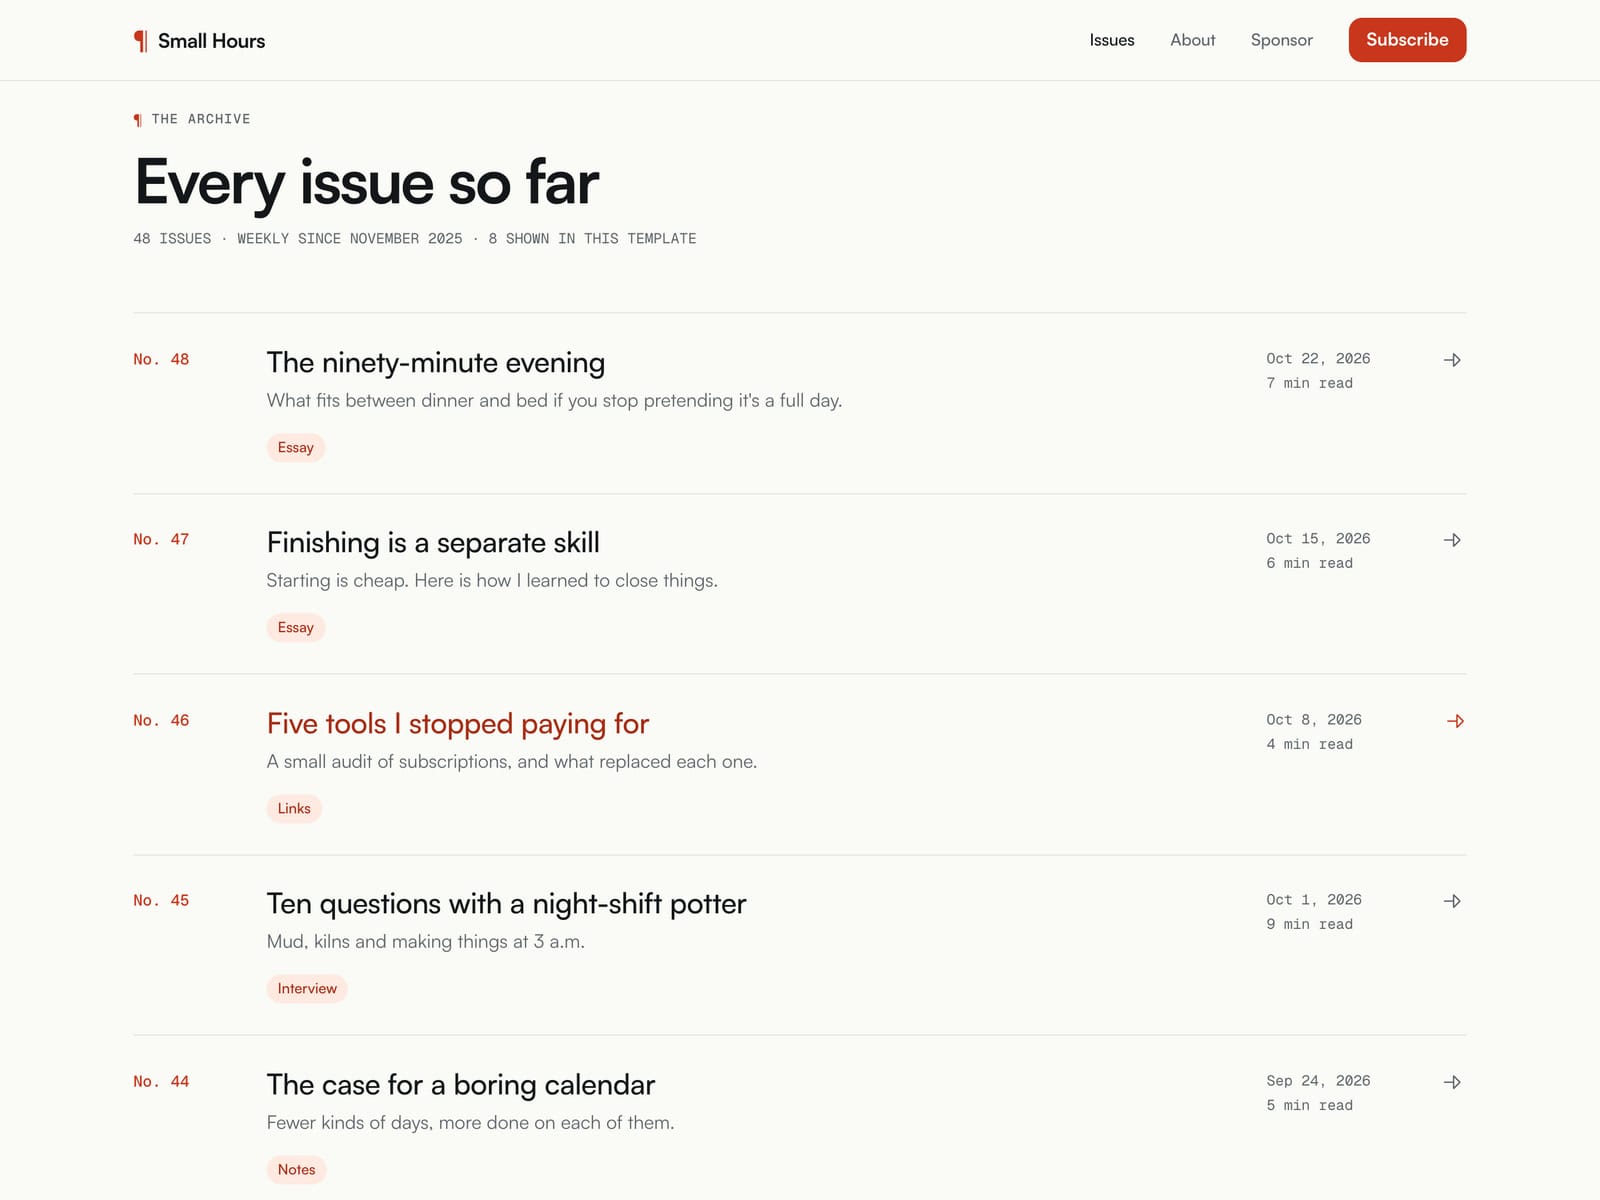Click the '7 min read' label

[x=1309, y=383]
